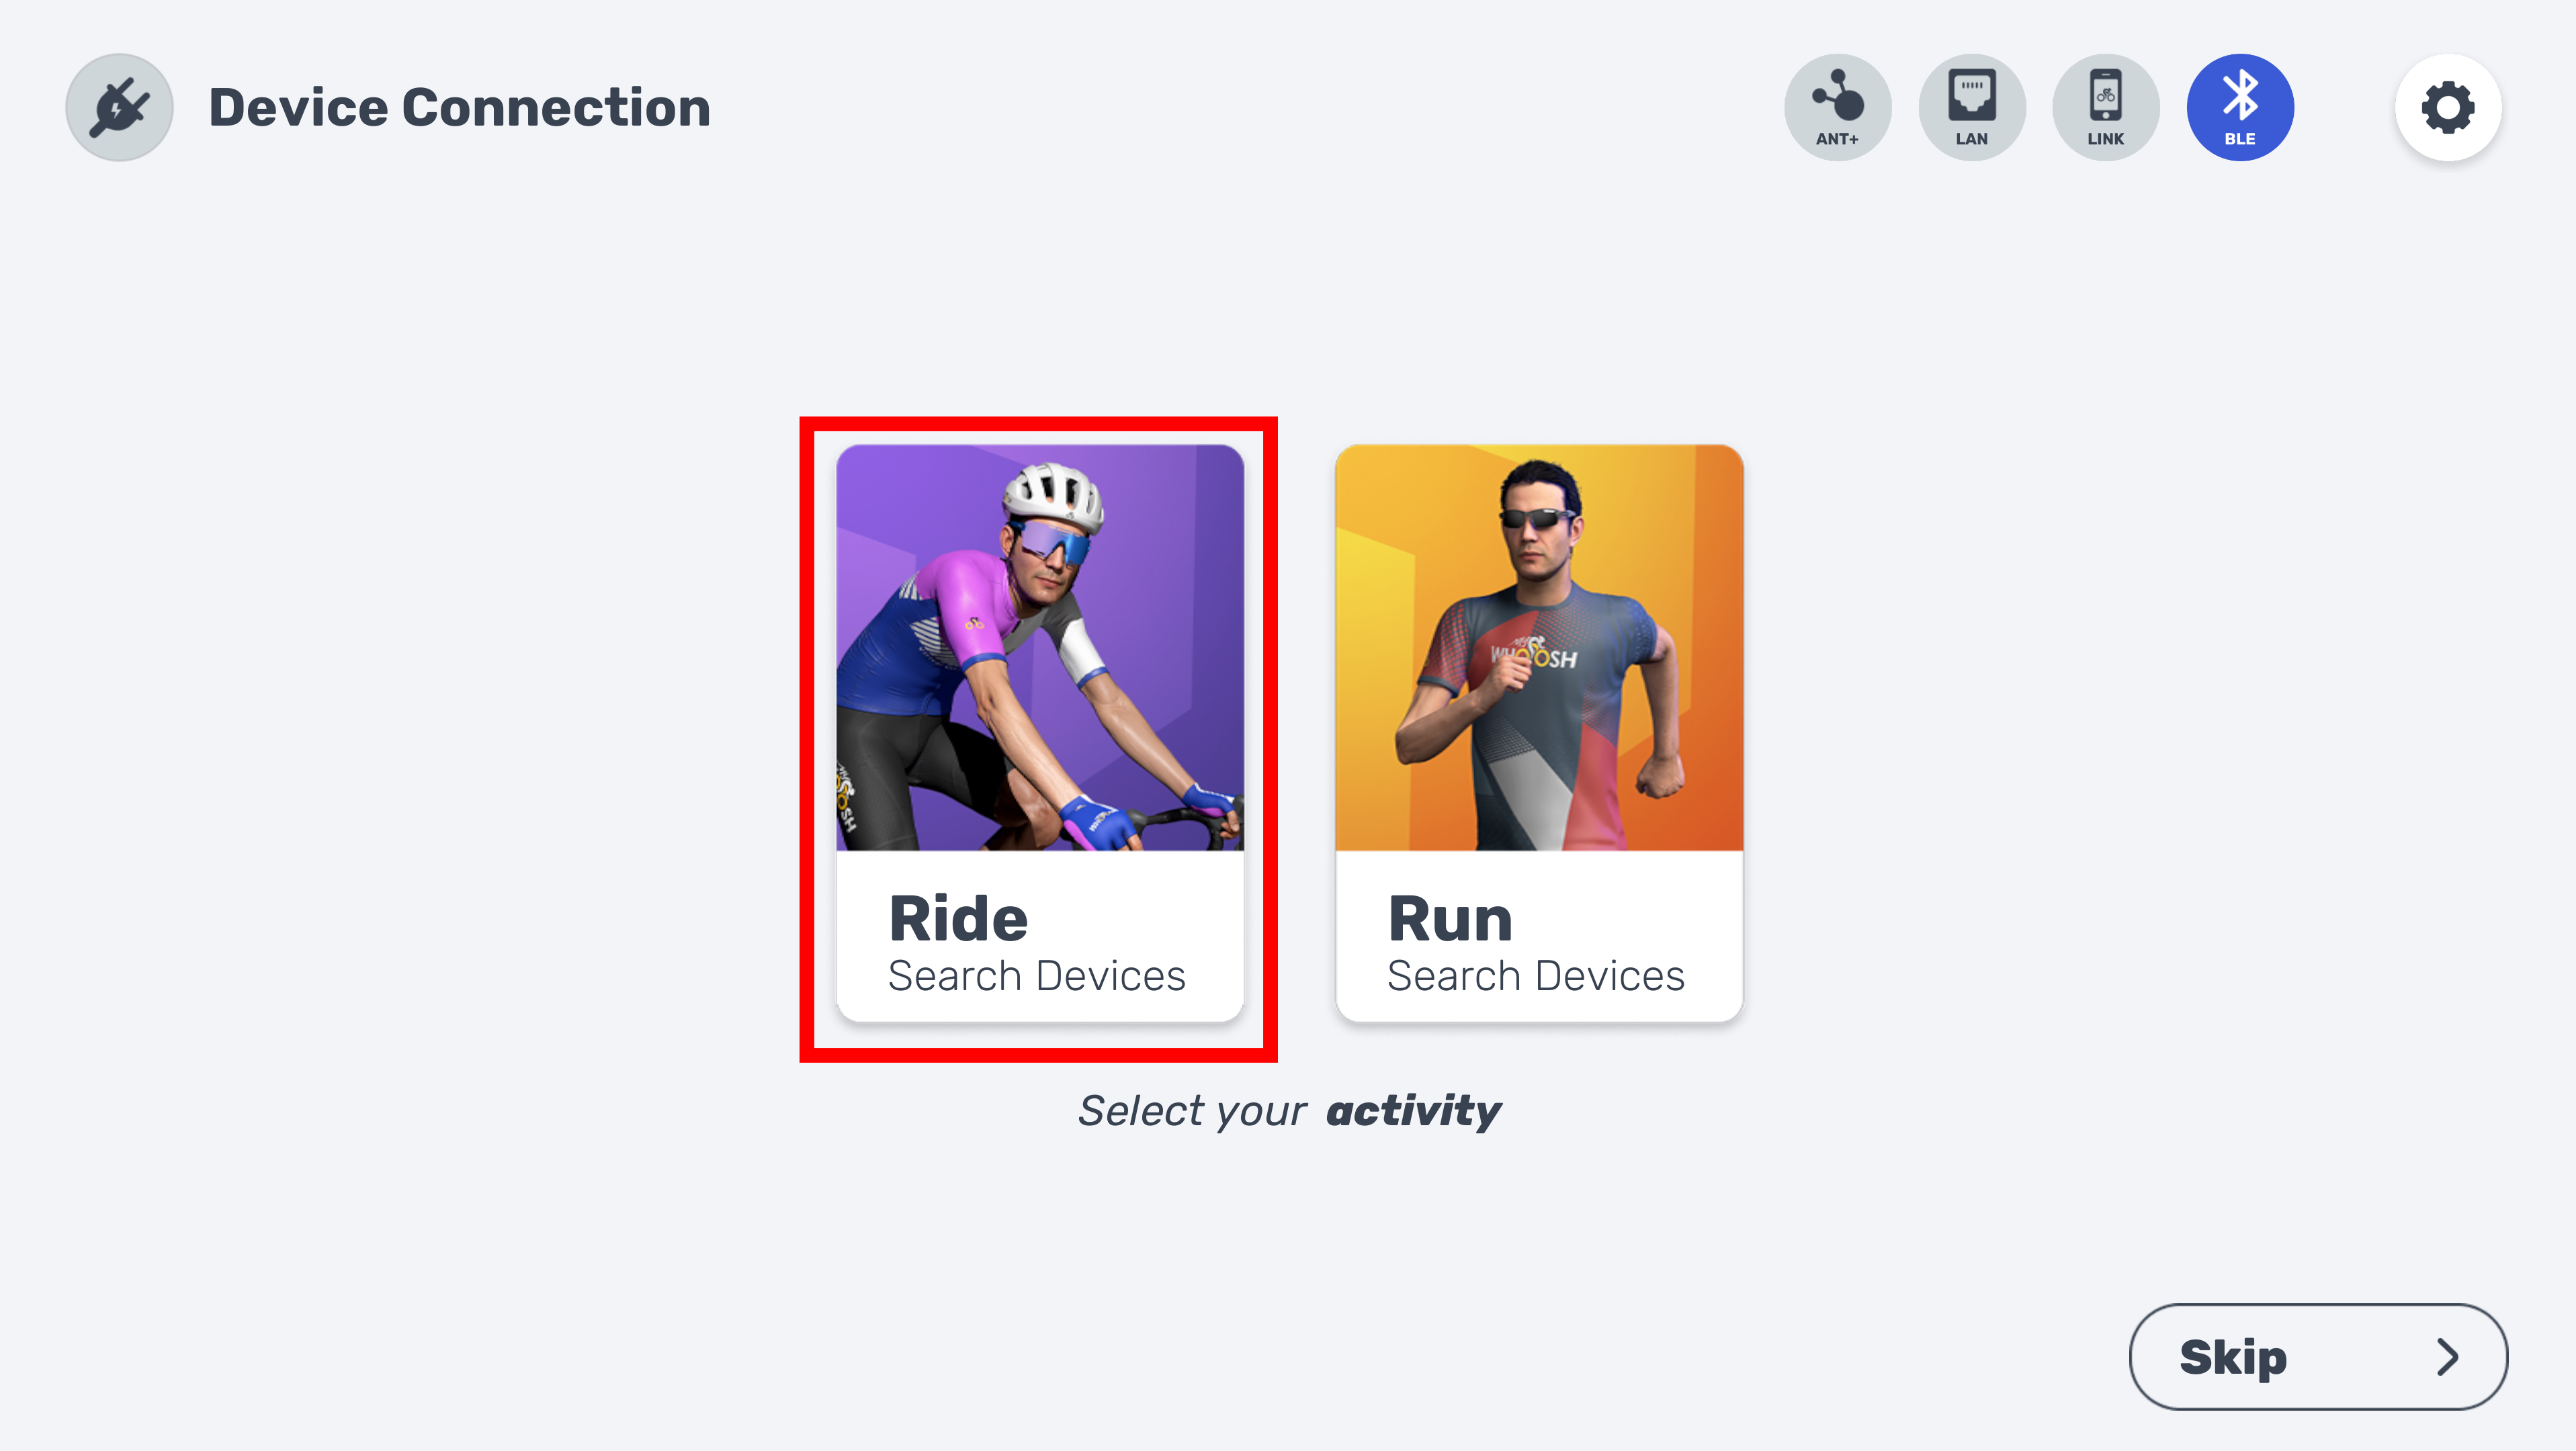
Task: Toggle the ANT+ connection icon
Action: click(1837, 106)
